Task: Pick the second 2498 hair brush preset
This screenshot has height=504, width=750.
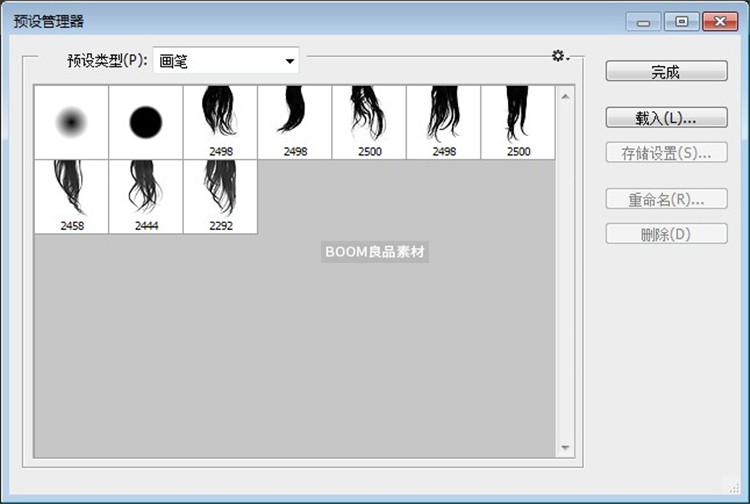Action: (x=295, y=118)
